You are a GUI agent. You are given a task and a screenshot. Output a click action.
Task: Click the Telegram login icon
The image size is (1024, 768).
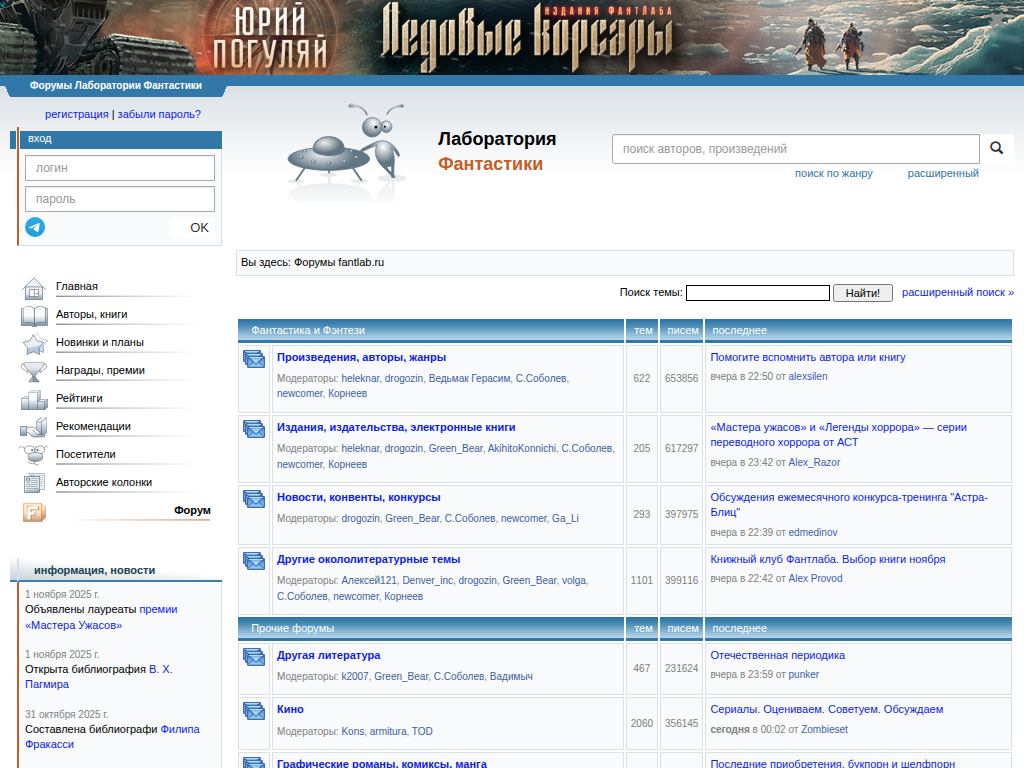pos(35,227)
